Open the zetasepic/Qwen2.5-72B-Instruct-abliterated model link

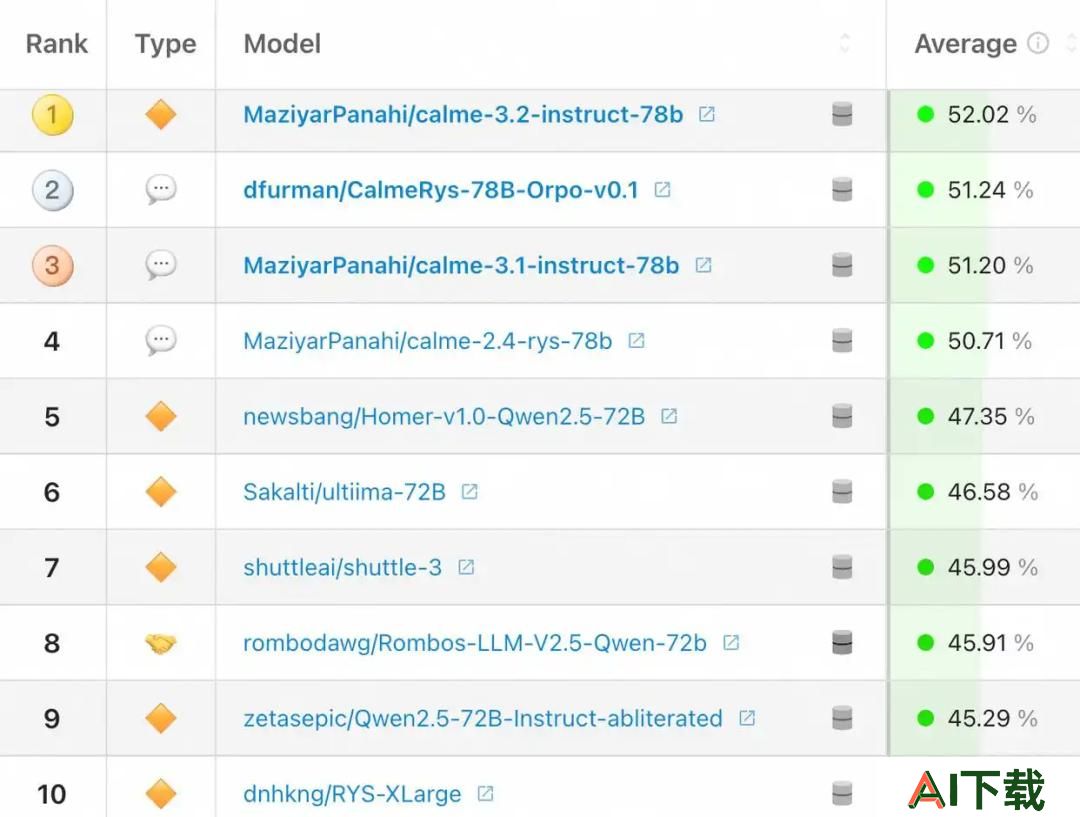[483, 718]
